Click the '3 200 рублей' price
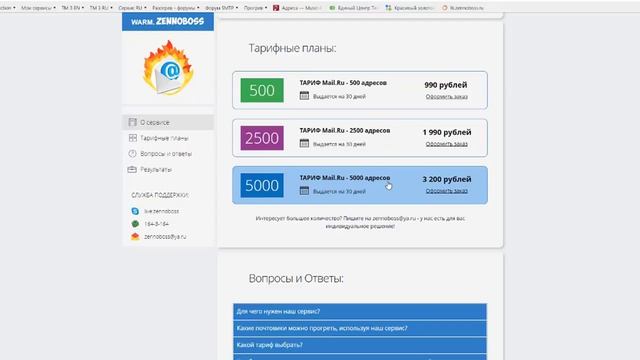This screenshot has height=360, width=640. pos(447,179)
